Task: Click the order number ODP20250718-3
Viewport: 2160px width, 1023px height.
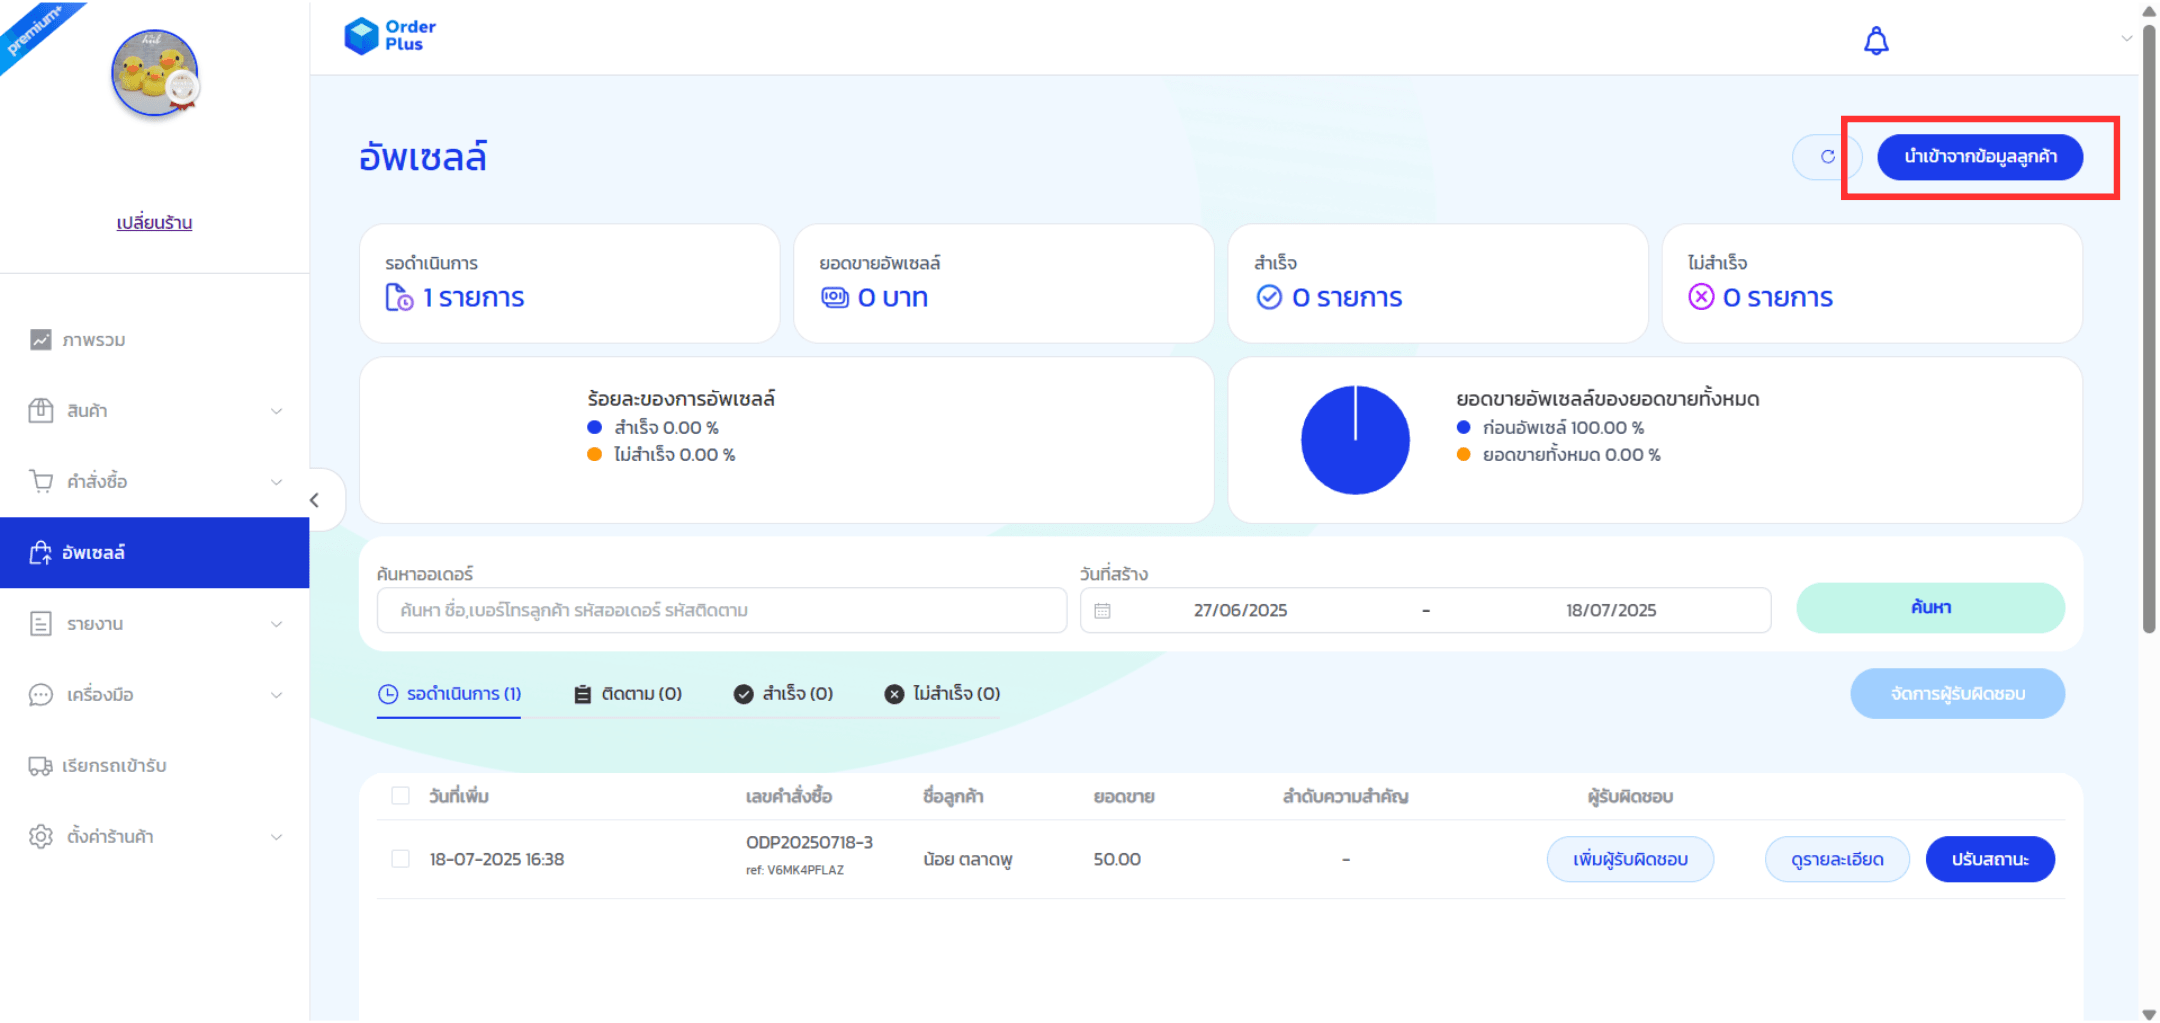Action: tap(809, 843)
